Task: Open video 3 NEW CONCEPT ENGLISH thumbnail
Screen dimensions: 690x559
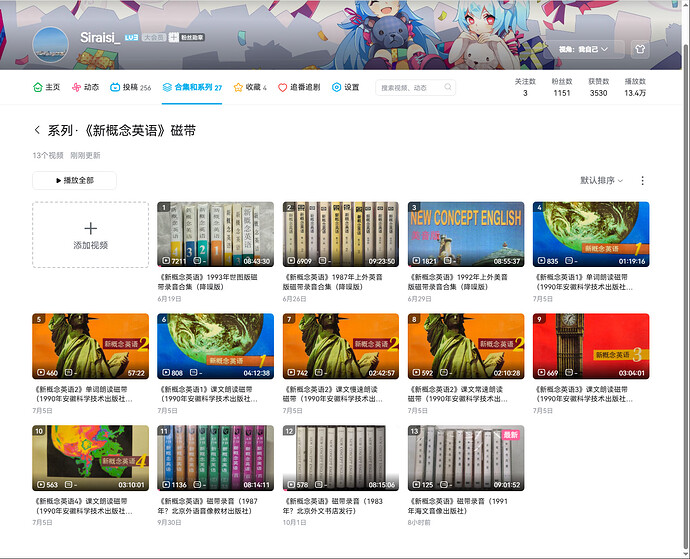Action: coord(466,234)
